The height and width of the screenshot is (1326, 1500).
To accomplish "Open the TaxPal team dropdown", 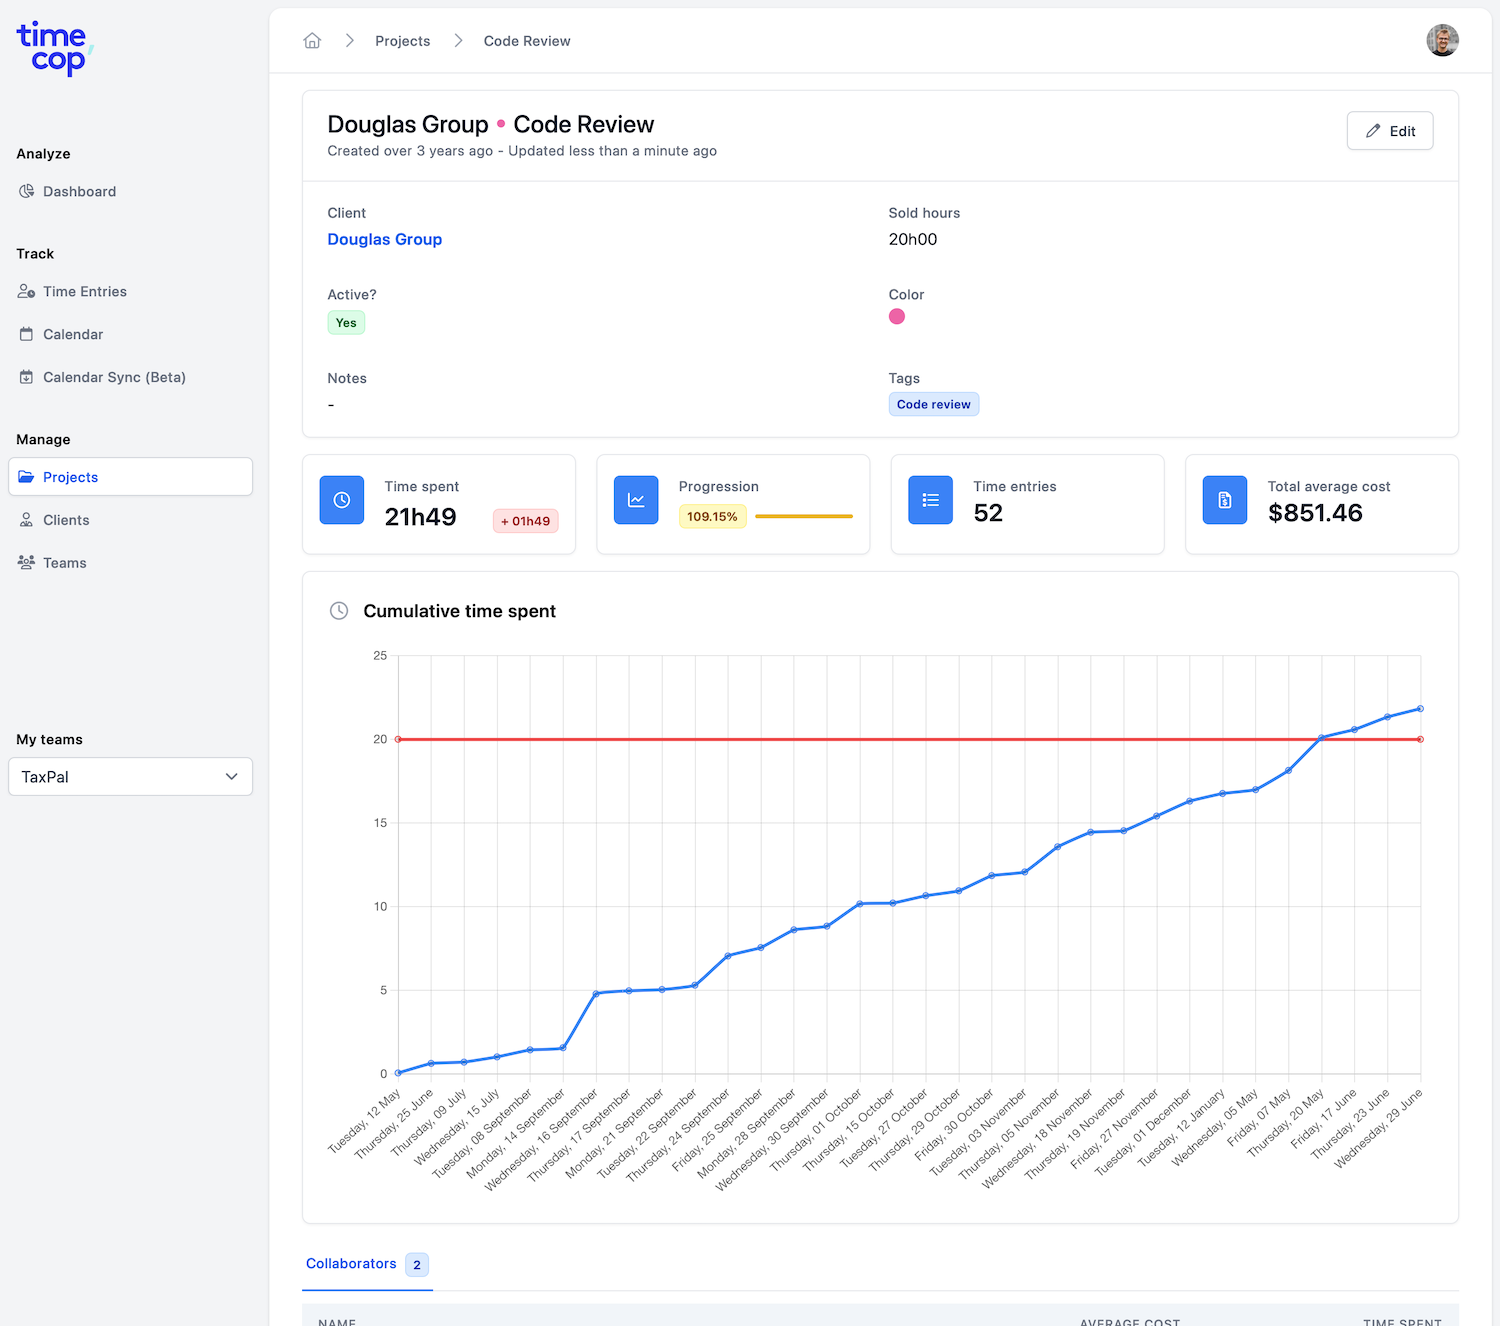I will [x=130, y=777].
